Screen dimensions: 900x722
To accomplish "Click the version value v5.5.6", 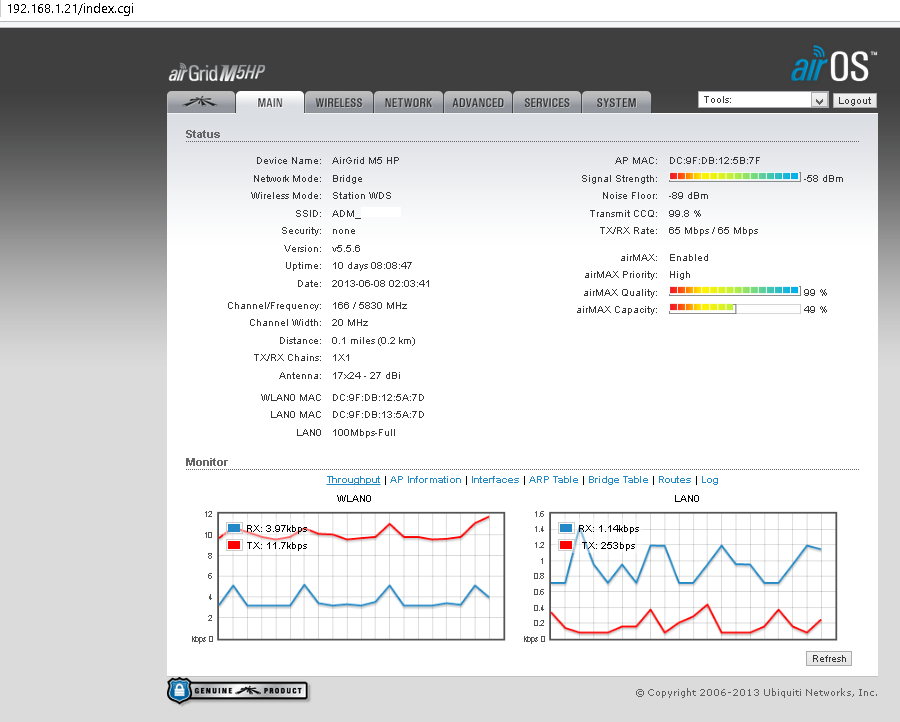I will click(346, 249).
